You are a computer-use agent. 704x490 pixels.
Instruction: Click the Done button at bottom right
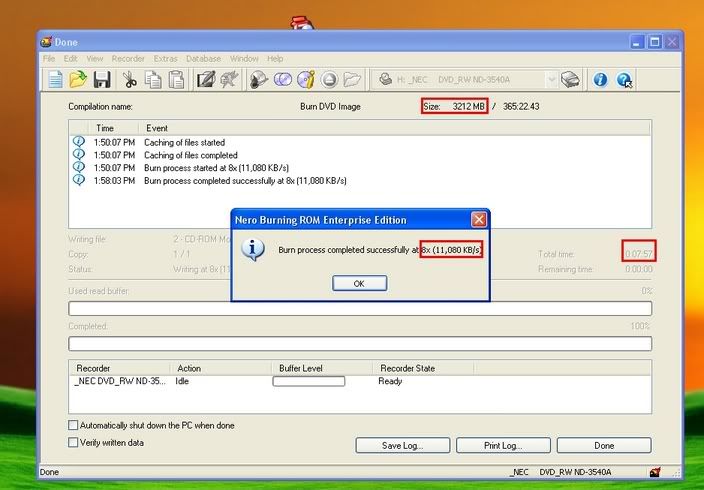tap(604, 446)
